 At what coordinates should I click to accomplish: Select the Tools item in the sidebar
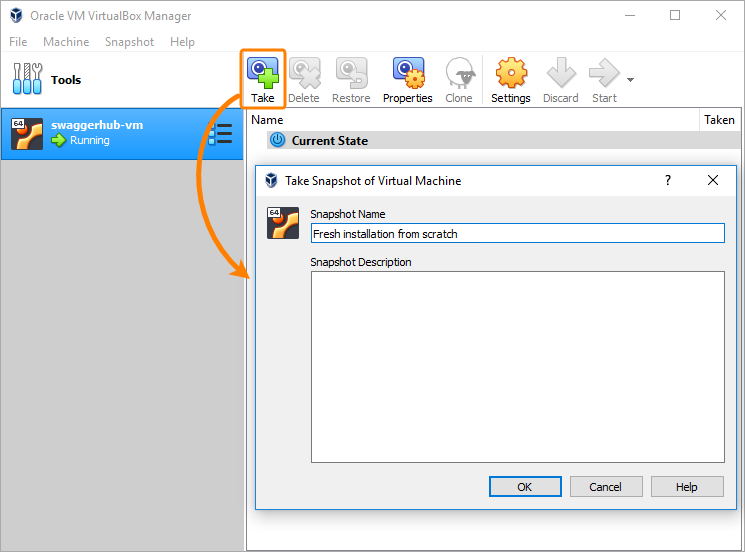click(x=122, y=79)
